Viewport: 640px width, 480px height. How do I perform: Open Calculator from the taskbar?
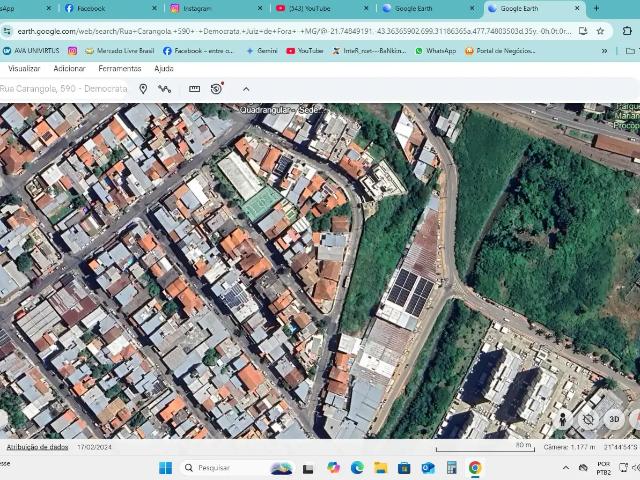(451, 468)
